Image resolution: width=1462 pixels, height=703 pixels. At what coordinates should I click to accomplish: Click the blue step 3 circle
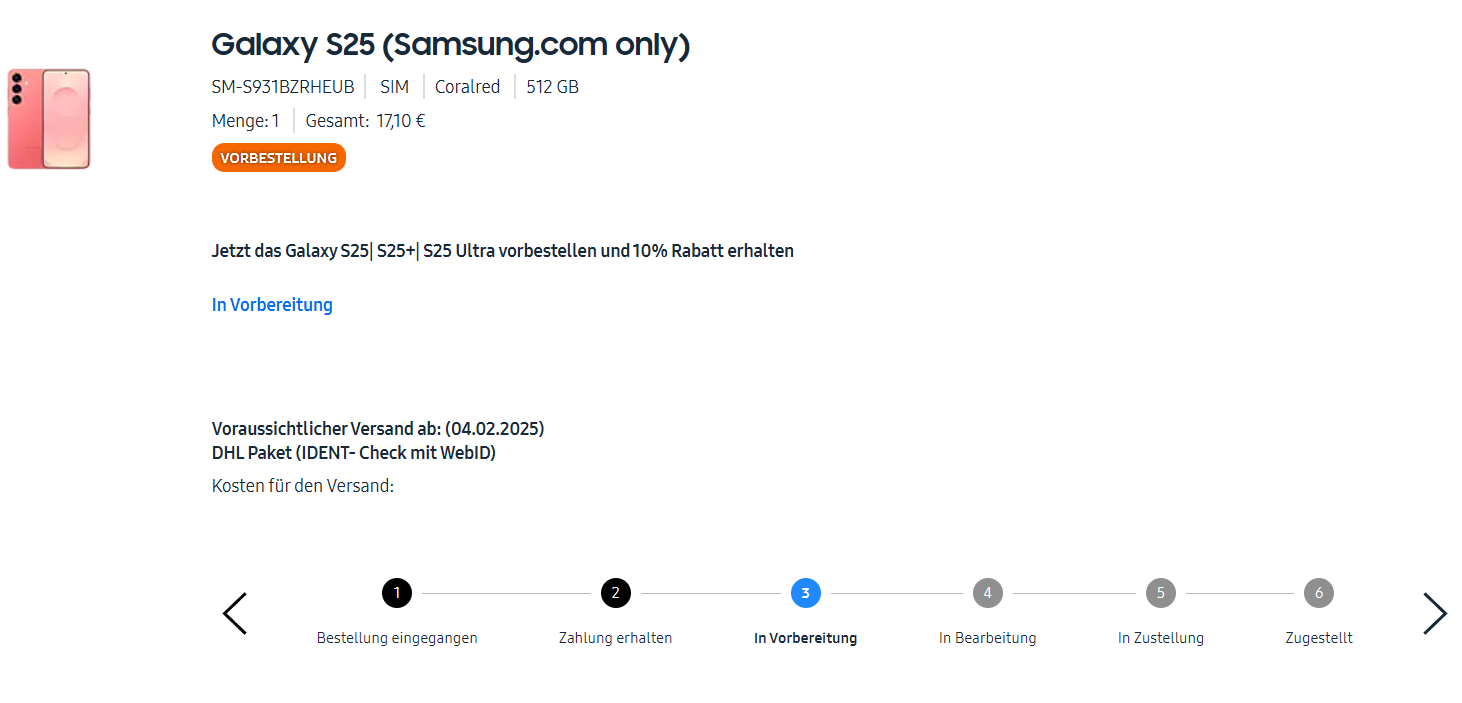point(805,593)
